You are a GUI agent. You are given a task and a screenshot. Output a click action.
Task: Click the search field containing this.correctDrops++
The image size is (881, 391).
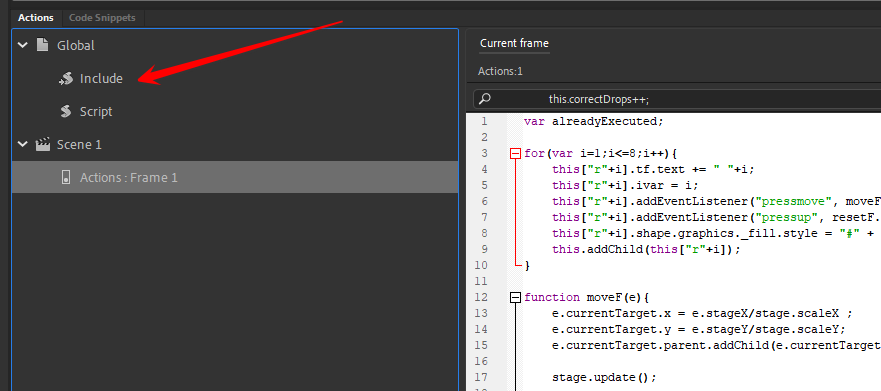[677, 99]
